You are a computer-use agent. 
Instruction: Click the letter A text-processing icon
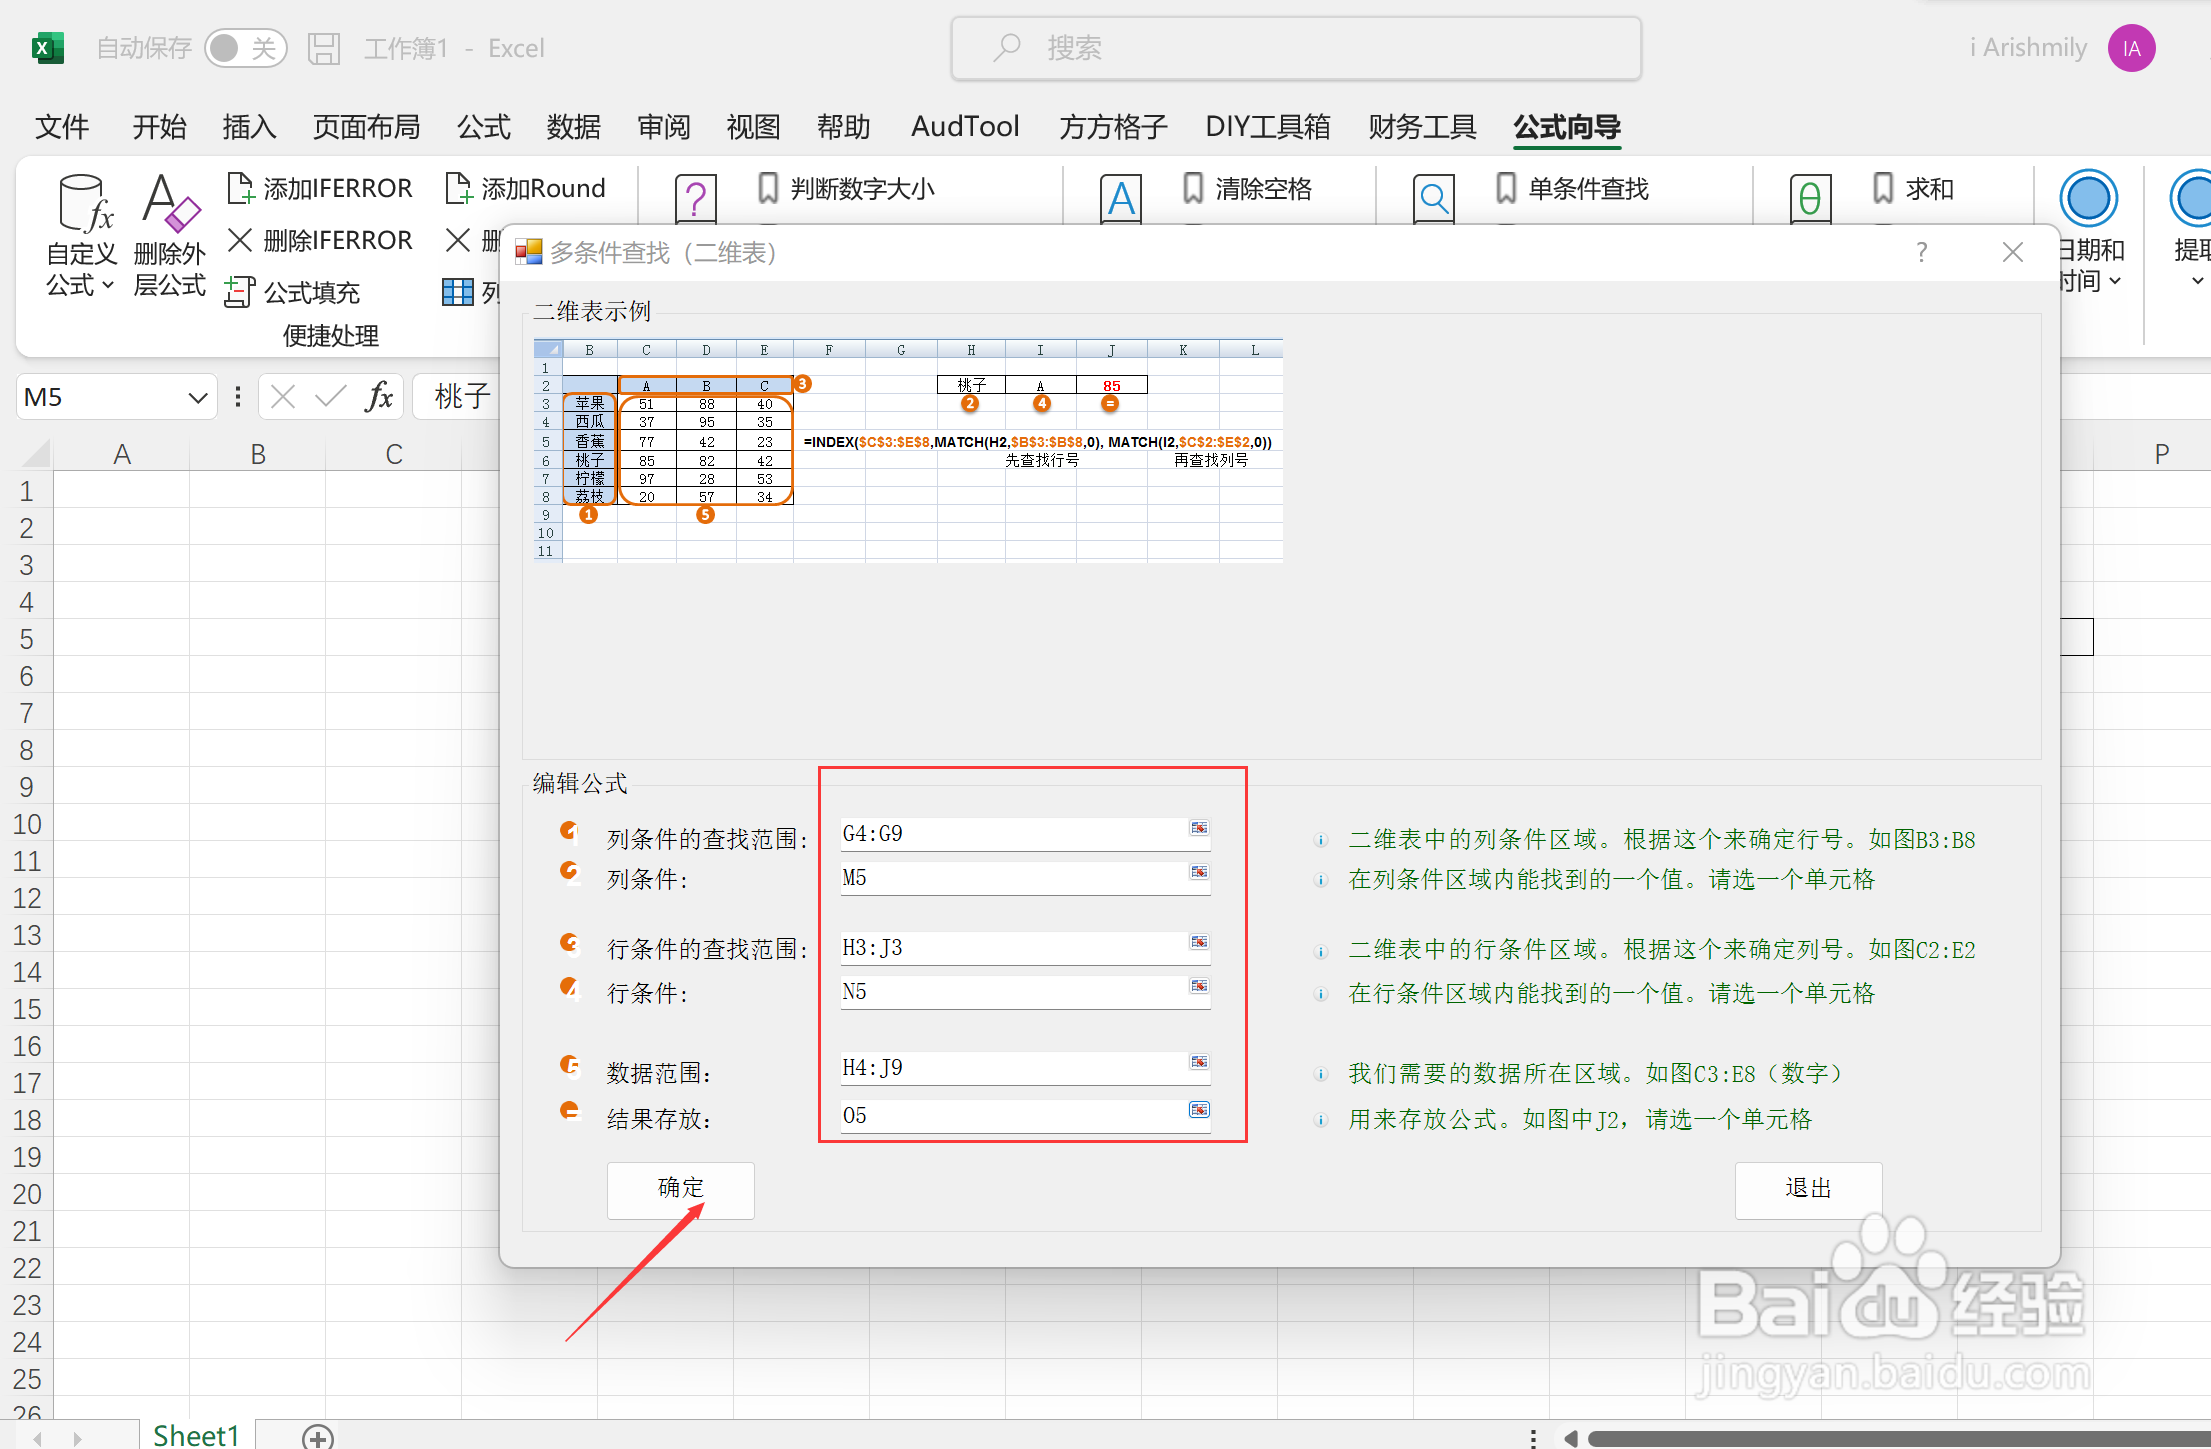pyautogui.click(x=1121, y=198)
